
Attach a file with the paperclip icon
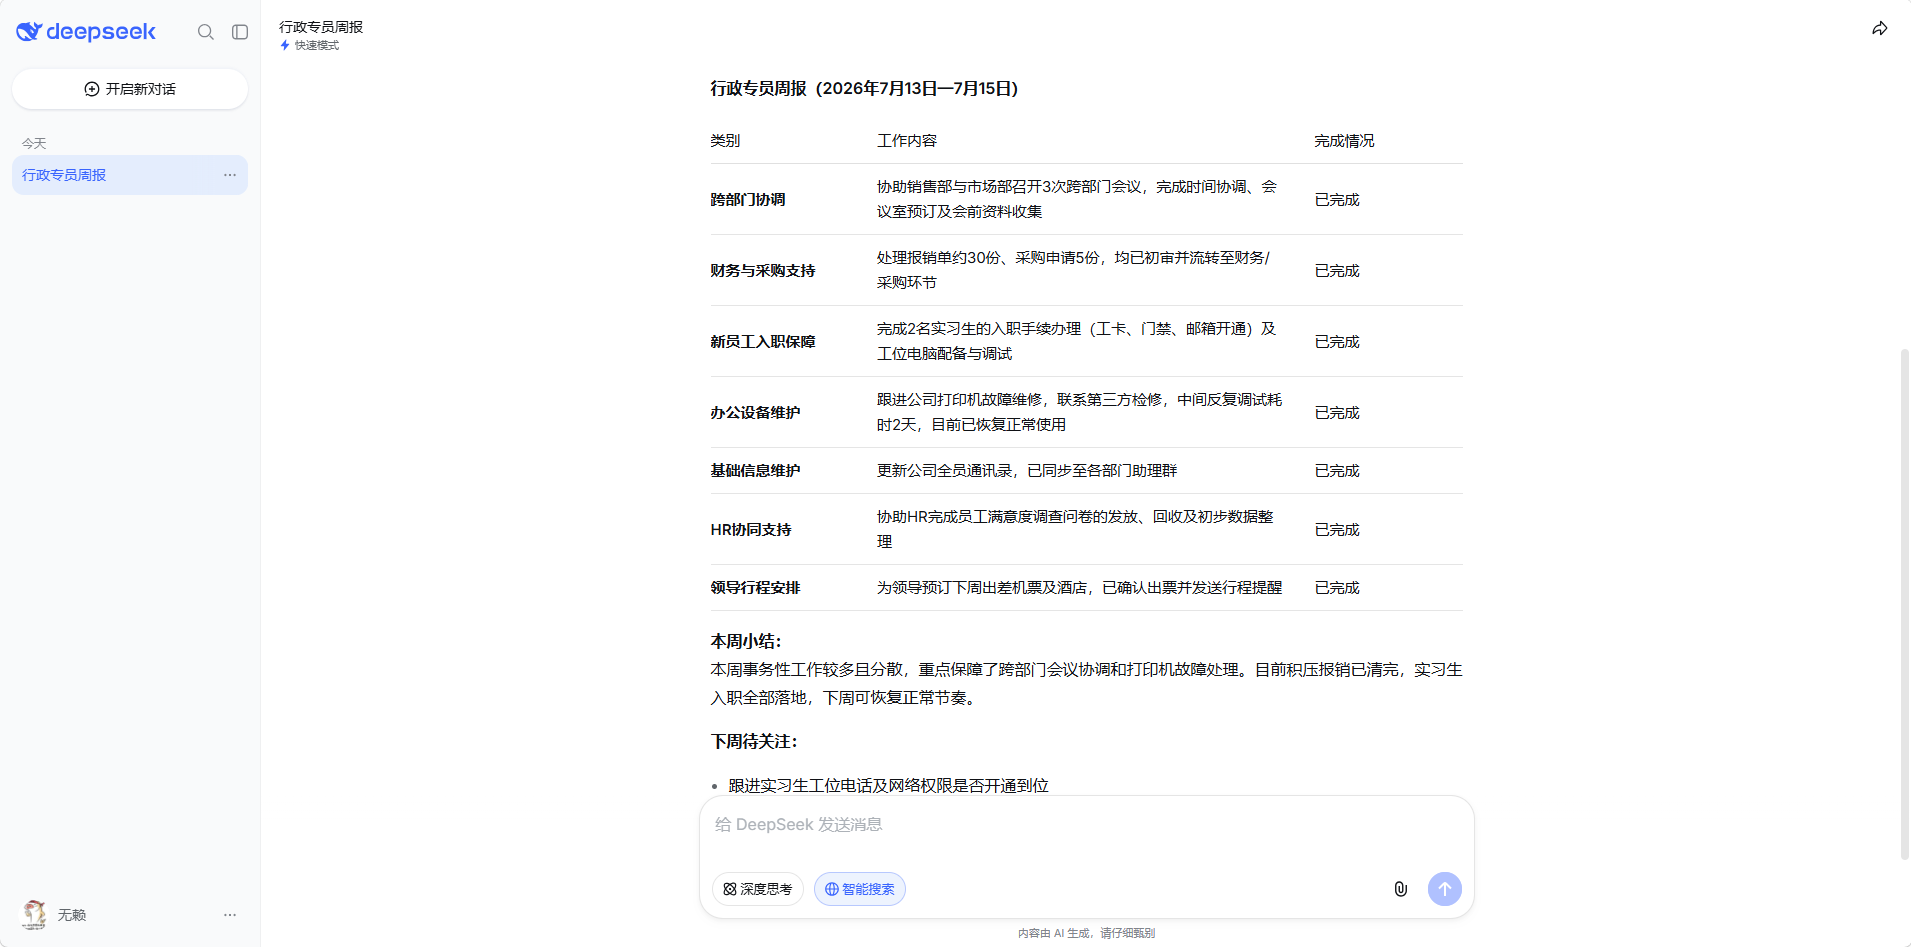[x=1401, y=889]
